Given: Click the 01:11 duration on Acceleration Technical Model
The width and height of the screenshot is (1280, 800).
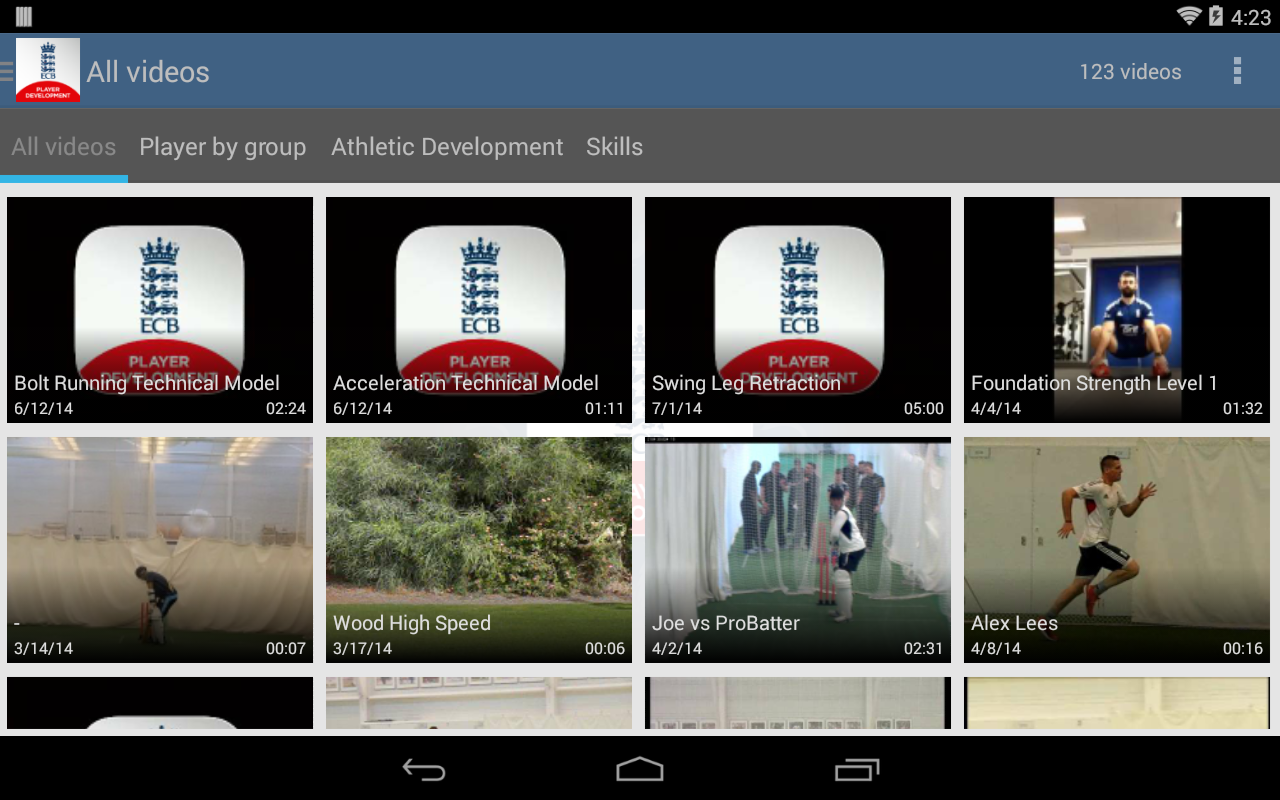Looking at the screenshot, I should point(604,408).
